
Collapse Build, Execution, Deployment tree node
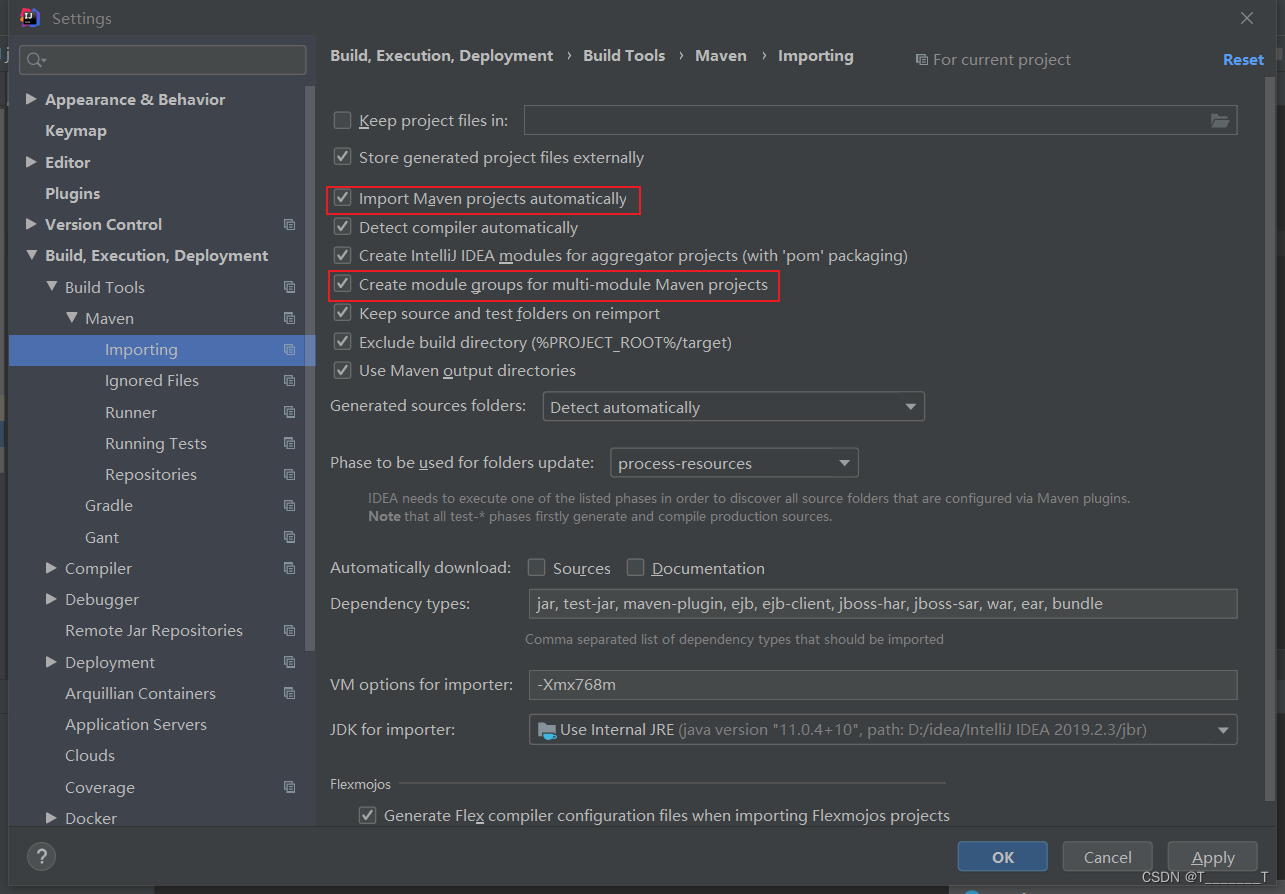pos(31,255)
